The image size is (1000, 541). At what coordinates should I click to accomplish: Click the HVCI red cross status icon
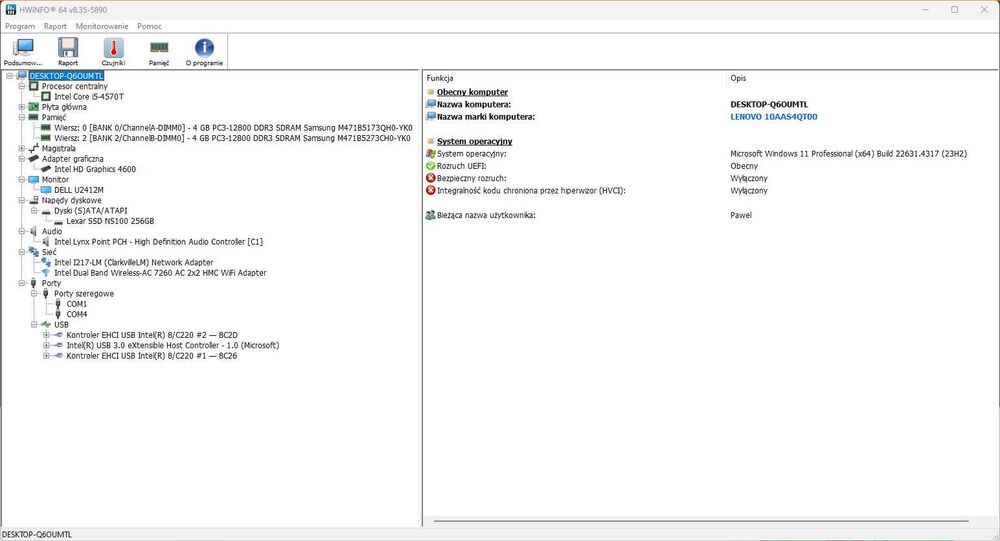(x=430, y=190)
